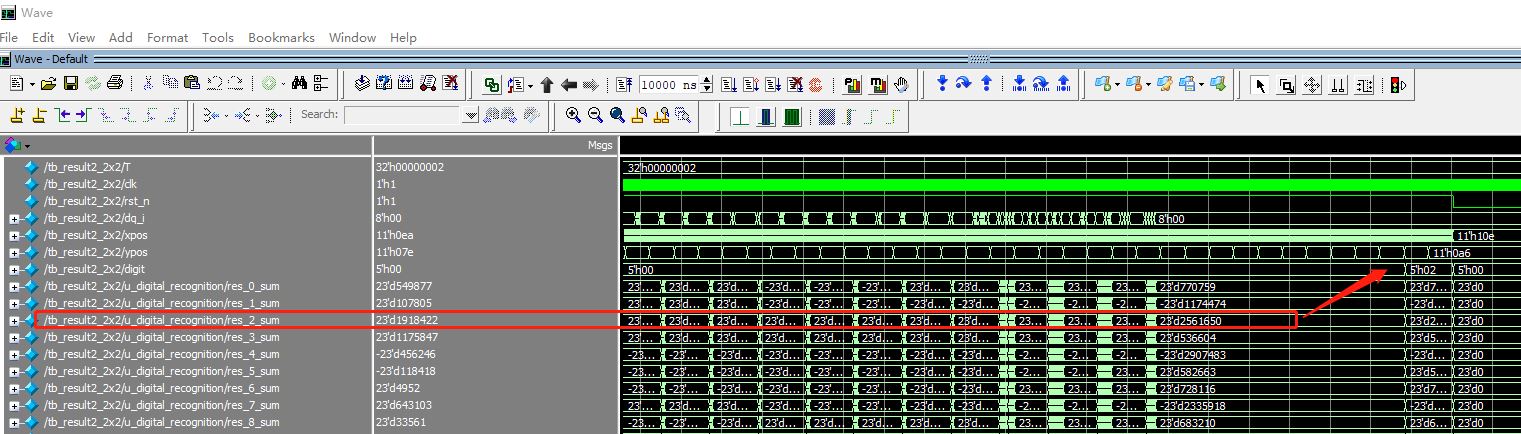The width and height of the screenshot is (1521, 434).
Task: Increase run length with the up stepper
Action: point(708,80)
